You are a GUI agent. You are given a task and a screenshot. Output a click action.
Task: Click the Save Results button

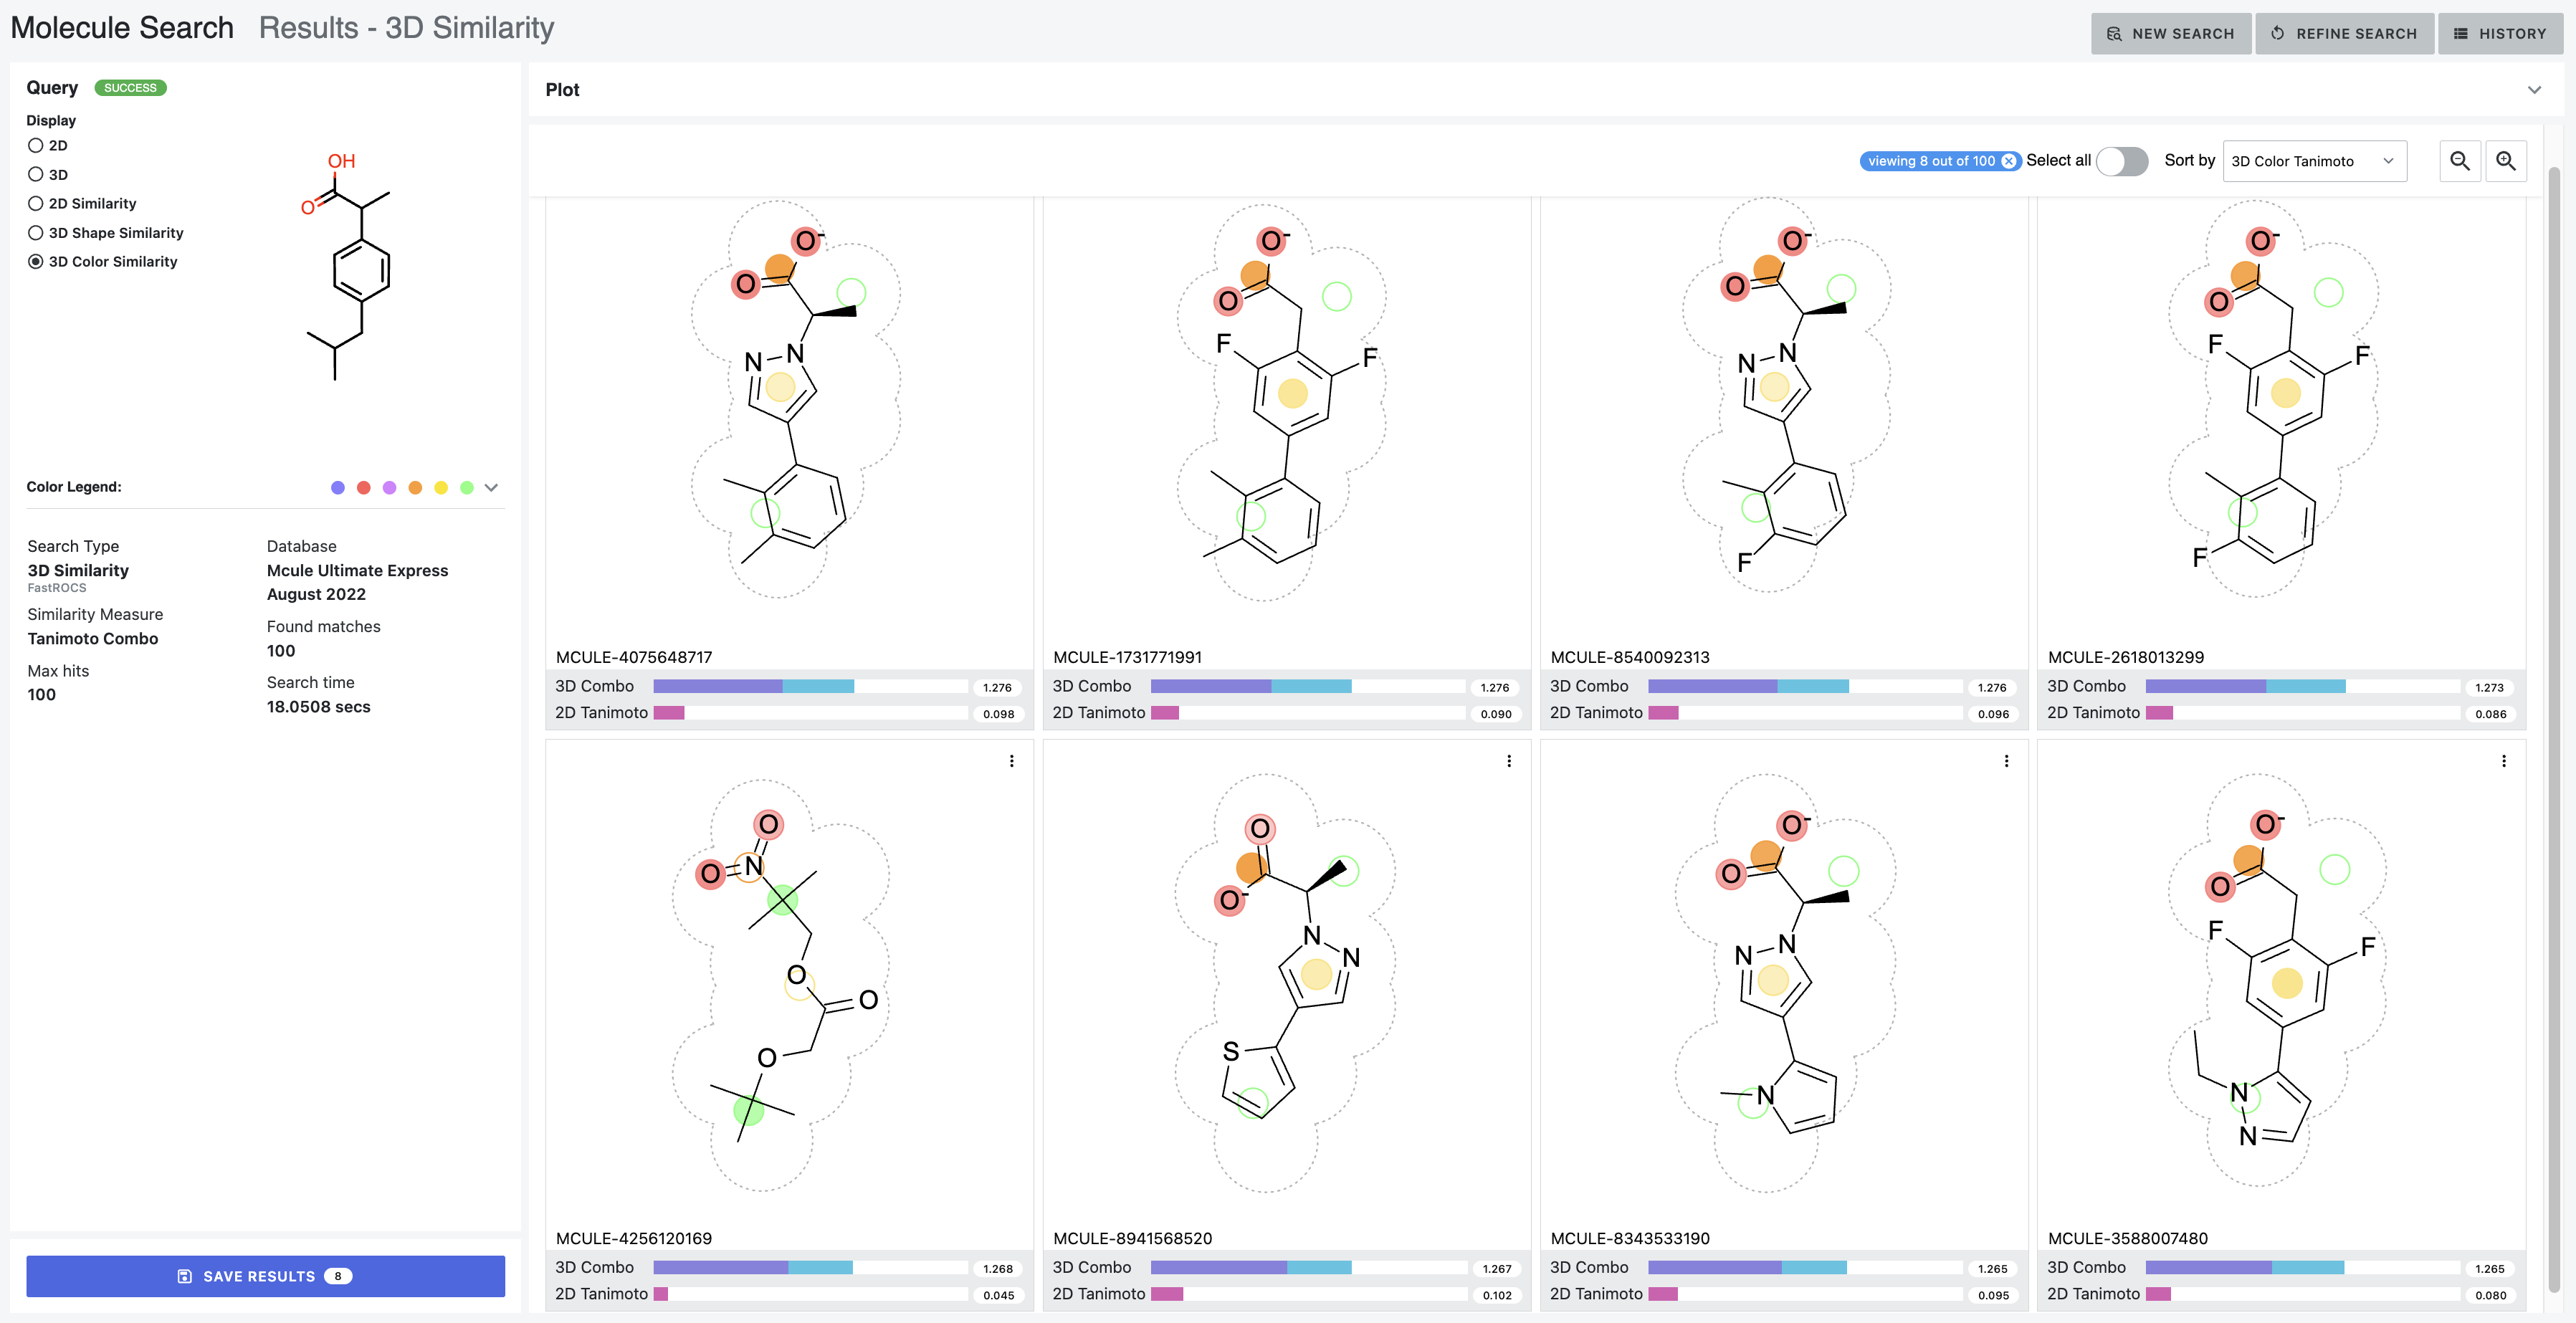point(265,1276)
